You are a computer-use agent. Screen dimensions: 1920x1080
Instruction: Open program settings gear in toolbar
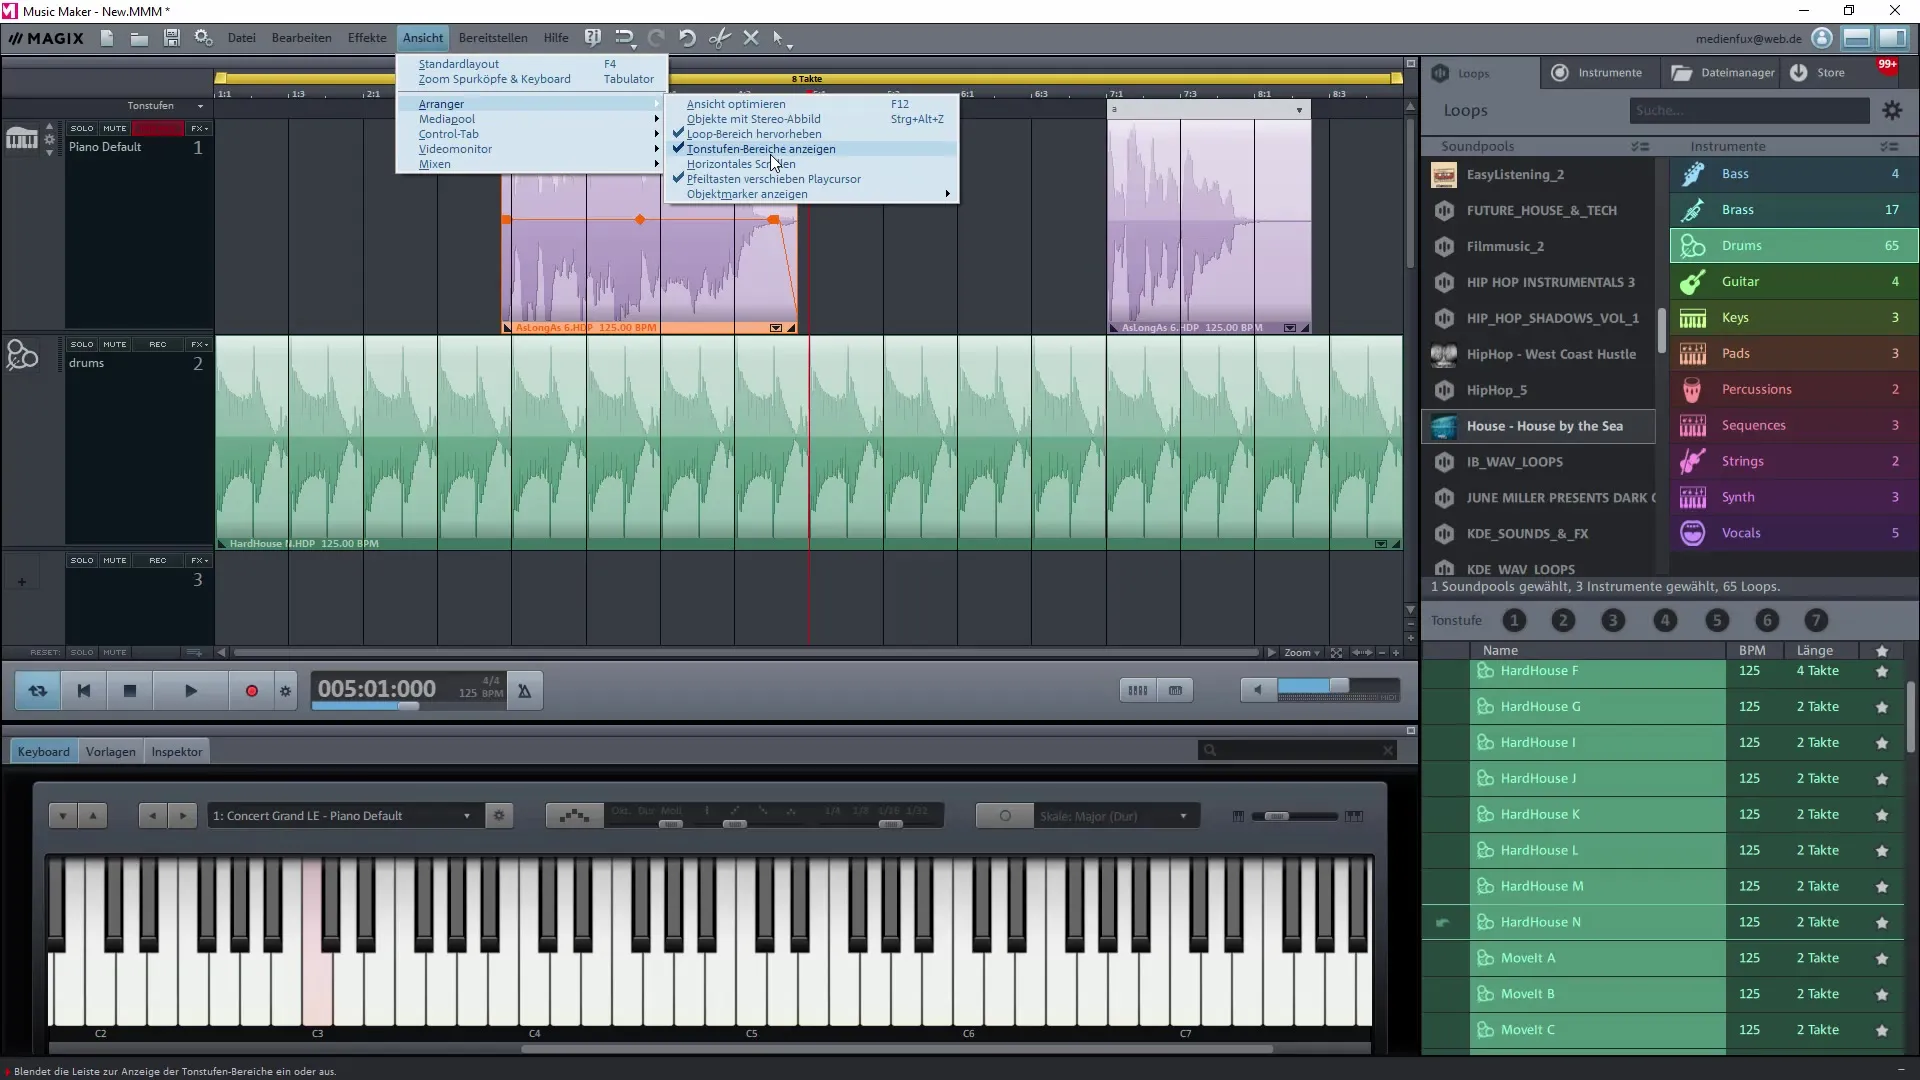click(x=204, y=38)
